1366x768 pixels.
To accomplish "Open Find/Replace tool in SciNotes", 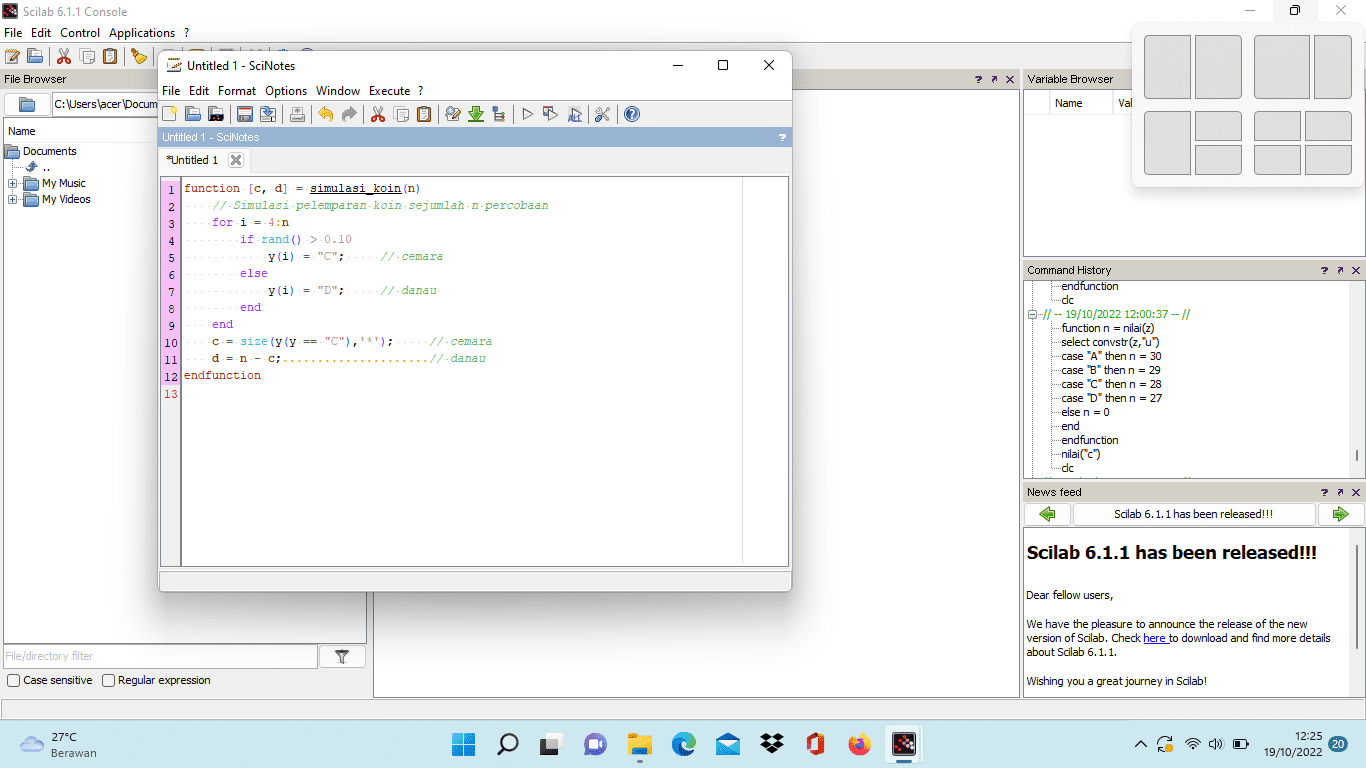I will pyautogui.click(x=453, y=114).
